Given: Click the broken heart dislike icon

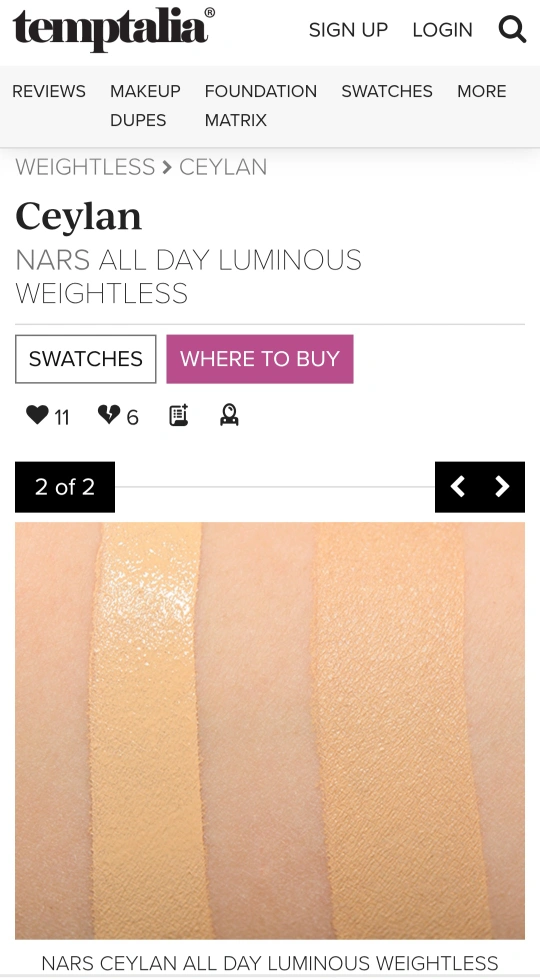Looking at the screenshot, I should [x=109, y=415].
